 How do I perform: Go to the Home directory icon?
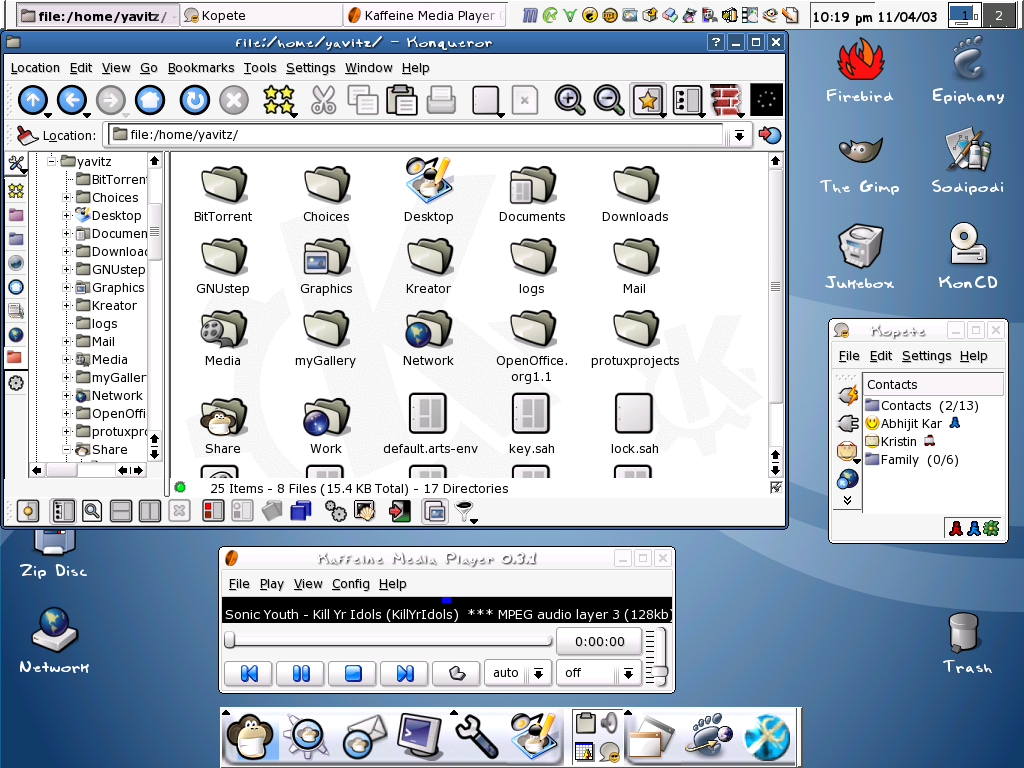point(150,101)
